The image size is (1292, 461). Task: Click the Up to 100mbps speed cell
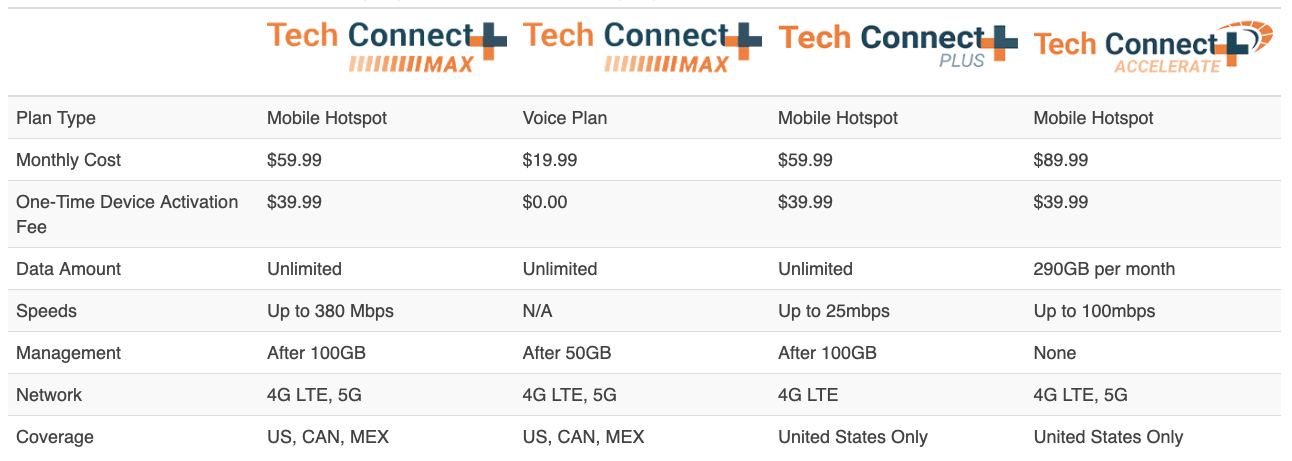click(1094, 311)
